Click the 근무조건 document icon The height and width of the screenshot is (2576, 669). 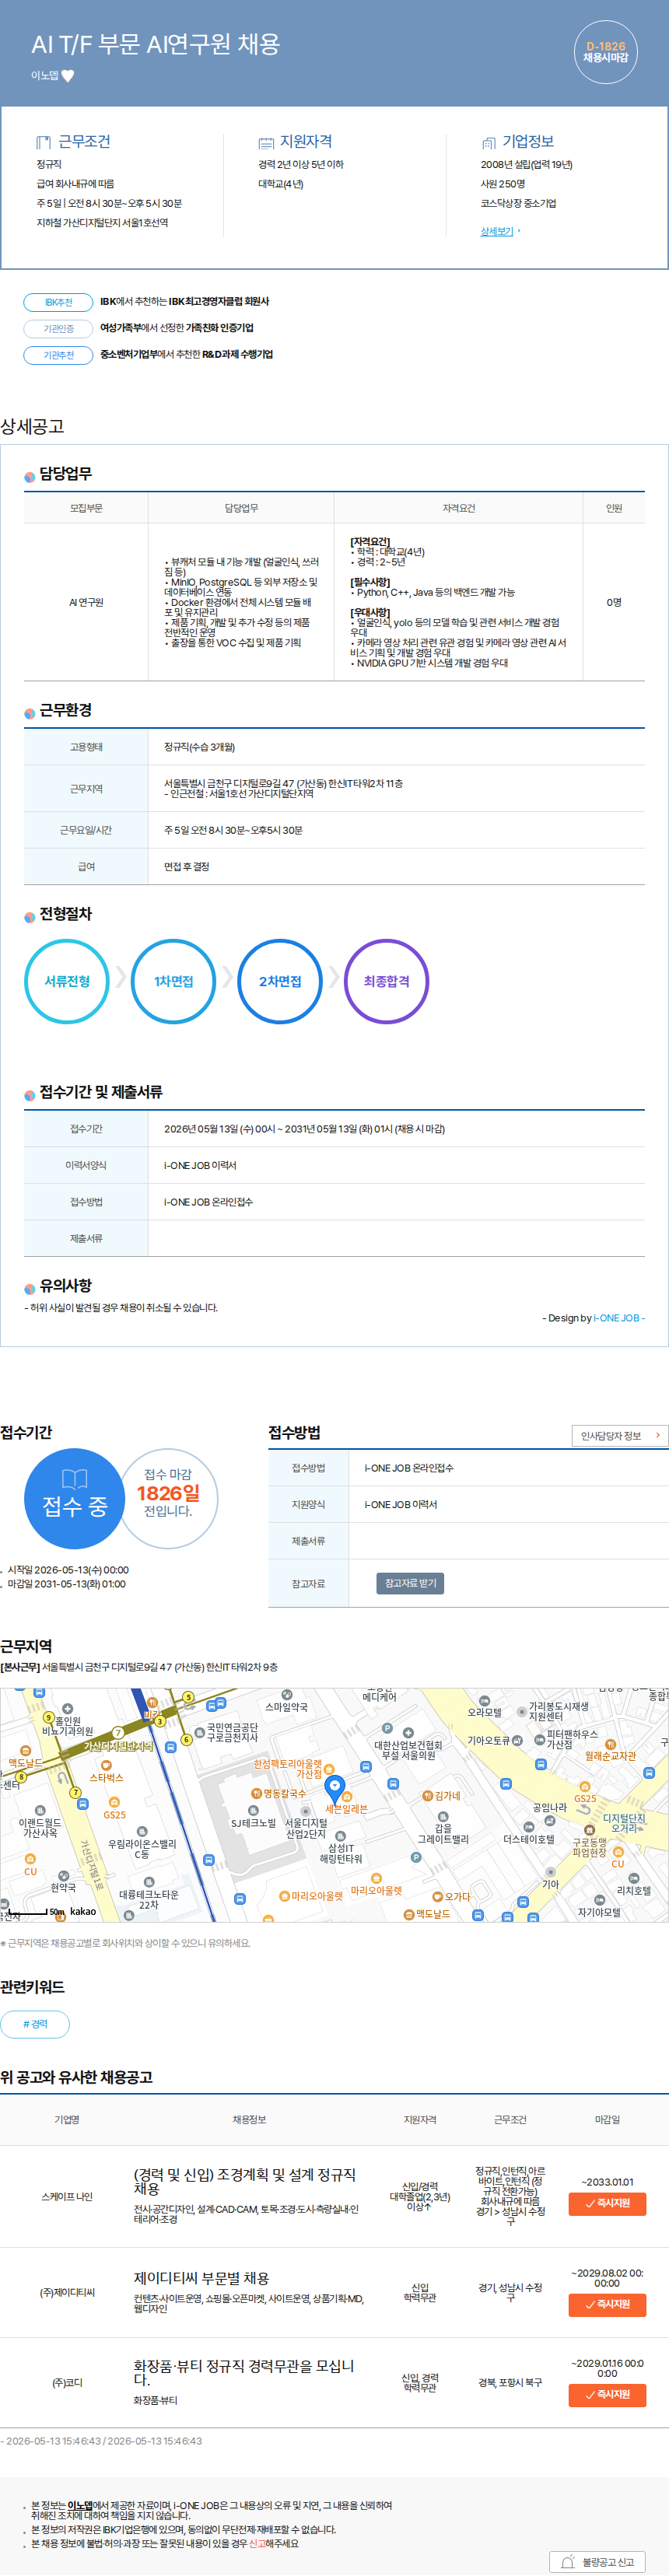click(x=43, y=143)
